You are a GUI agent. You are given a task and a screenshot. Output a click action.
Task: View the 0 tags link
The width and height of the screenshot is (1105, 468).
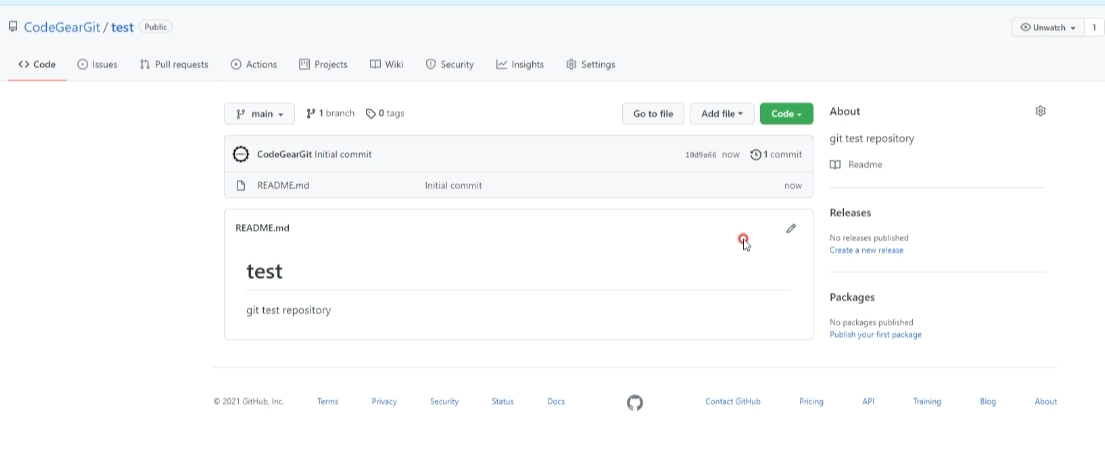(x=385, y=113)
